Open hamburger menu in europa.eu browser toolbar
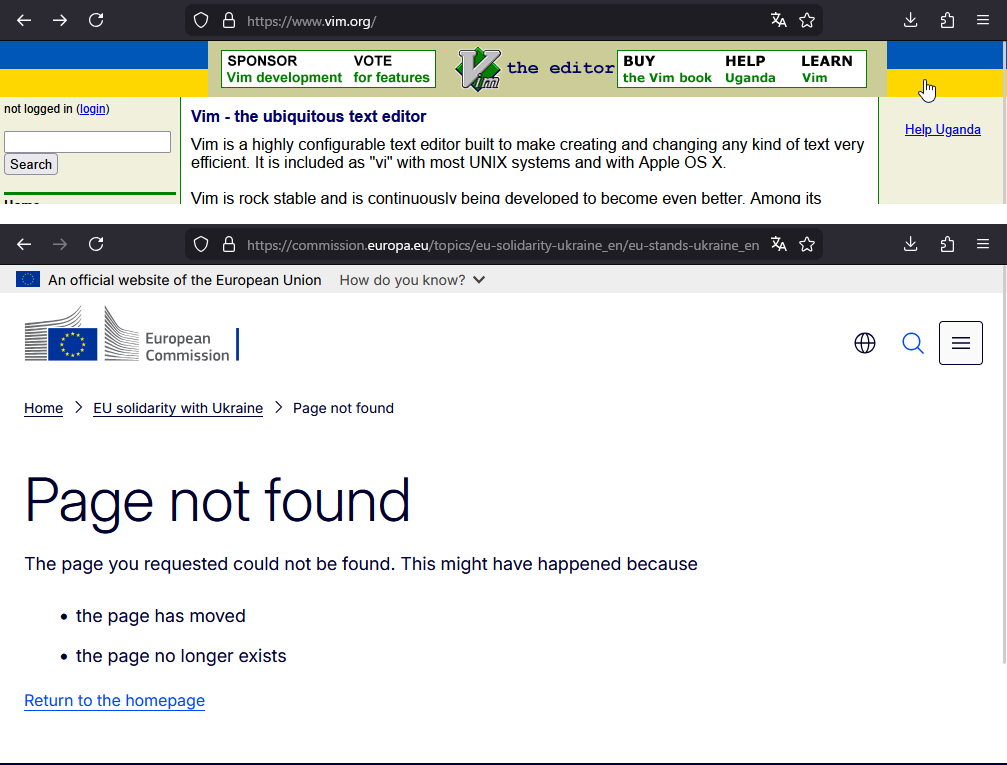The width and height of the screenshot is (1007, 765). (983, 244)
